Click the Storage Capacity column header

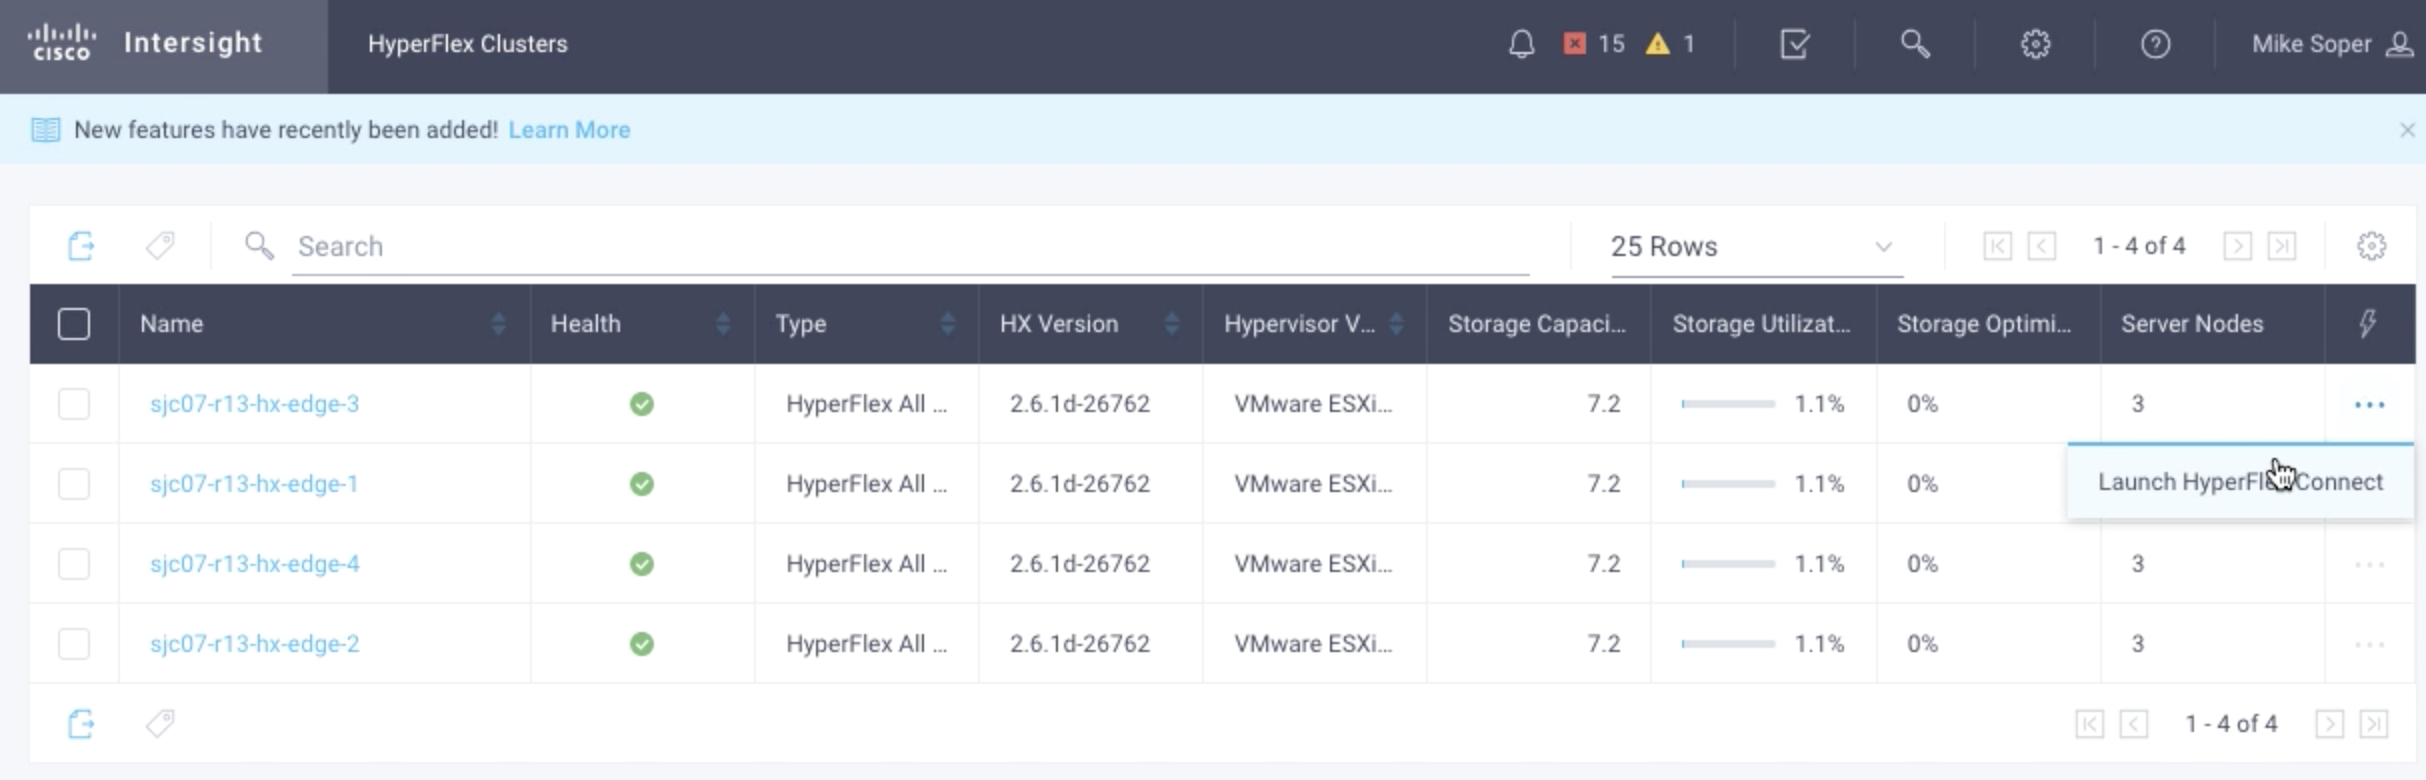(1537, 324)
